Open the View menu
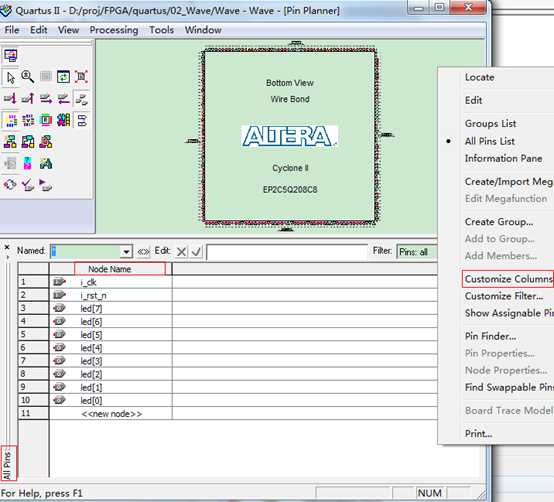 69,30
